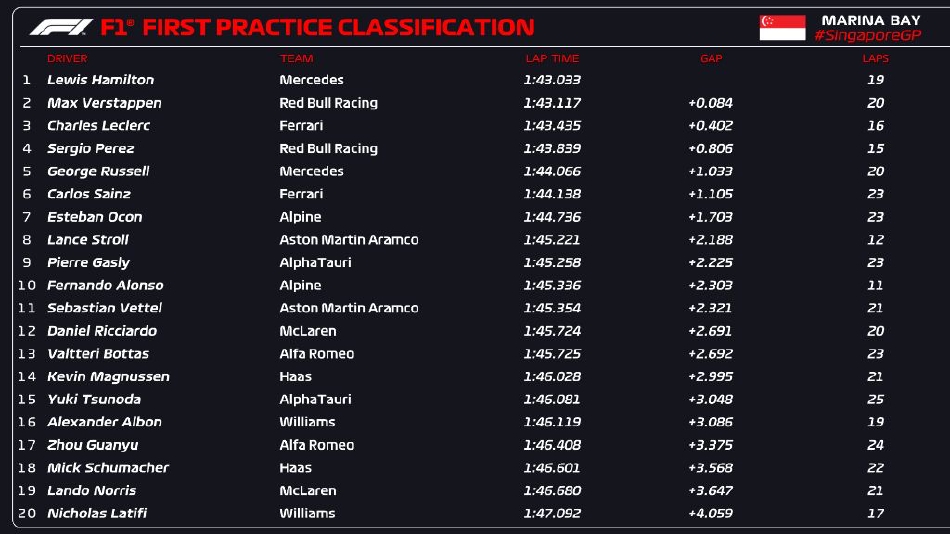Click the First Practice Classification title
Viewport: 950px width, 534px height.
click(338, 28)
